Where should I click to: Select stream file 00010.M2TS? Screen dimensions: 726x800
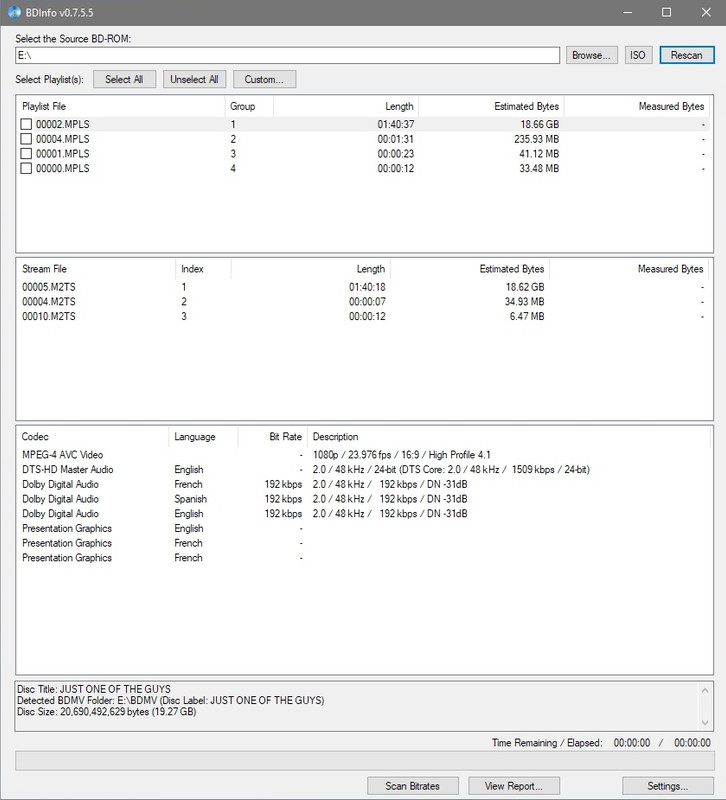49,316
